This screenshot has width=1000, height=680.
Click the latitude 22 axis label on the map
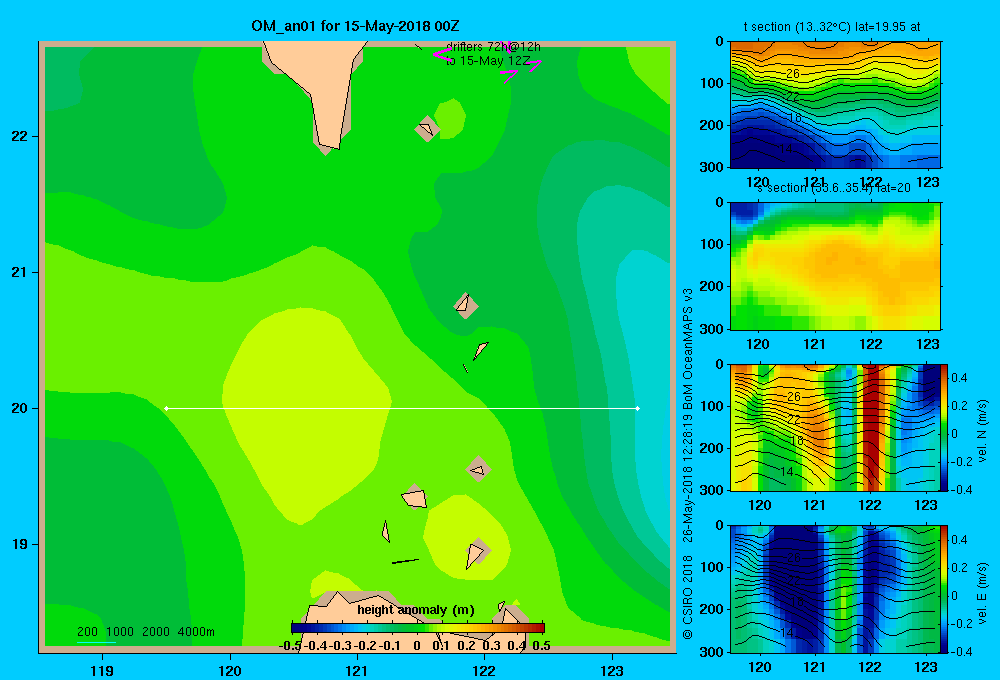tap(19, 137)
